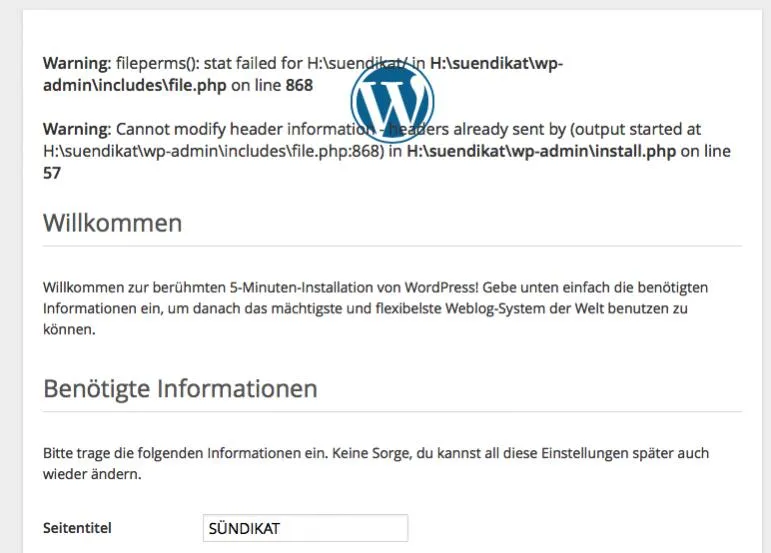Screen dimensions: 771x553
Task: Click the Seitentitel field containing SÜNDIKAT
Action: (305, 528)
